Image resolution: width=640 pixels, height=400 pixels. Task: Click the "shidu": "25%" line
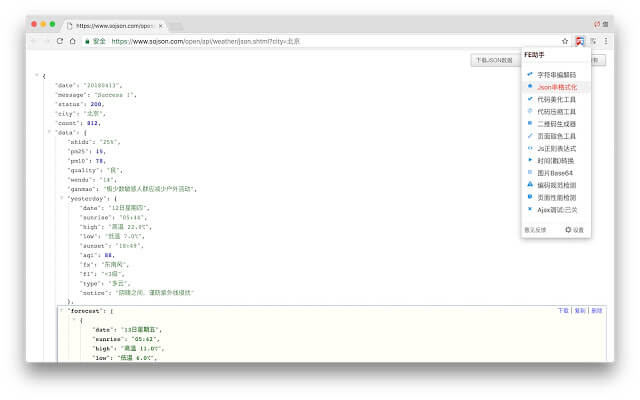pos(94,142)
